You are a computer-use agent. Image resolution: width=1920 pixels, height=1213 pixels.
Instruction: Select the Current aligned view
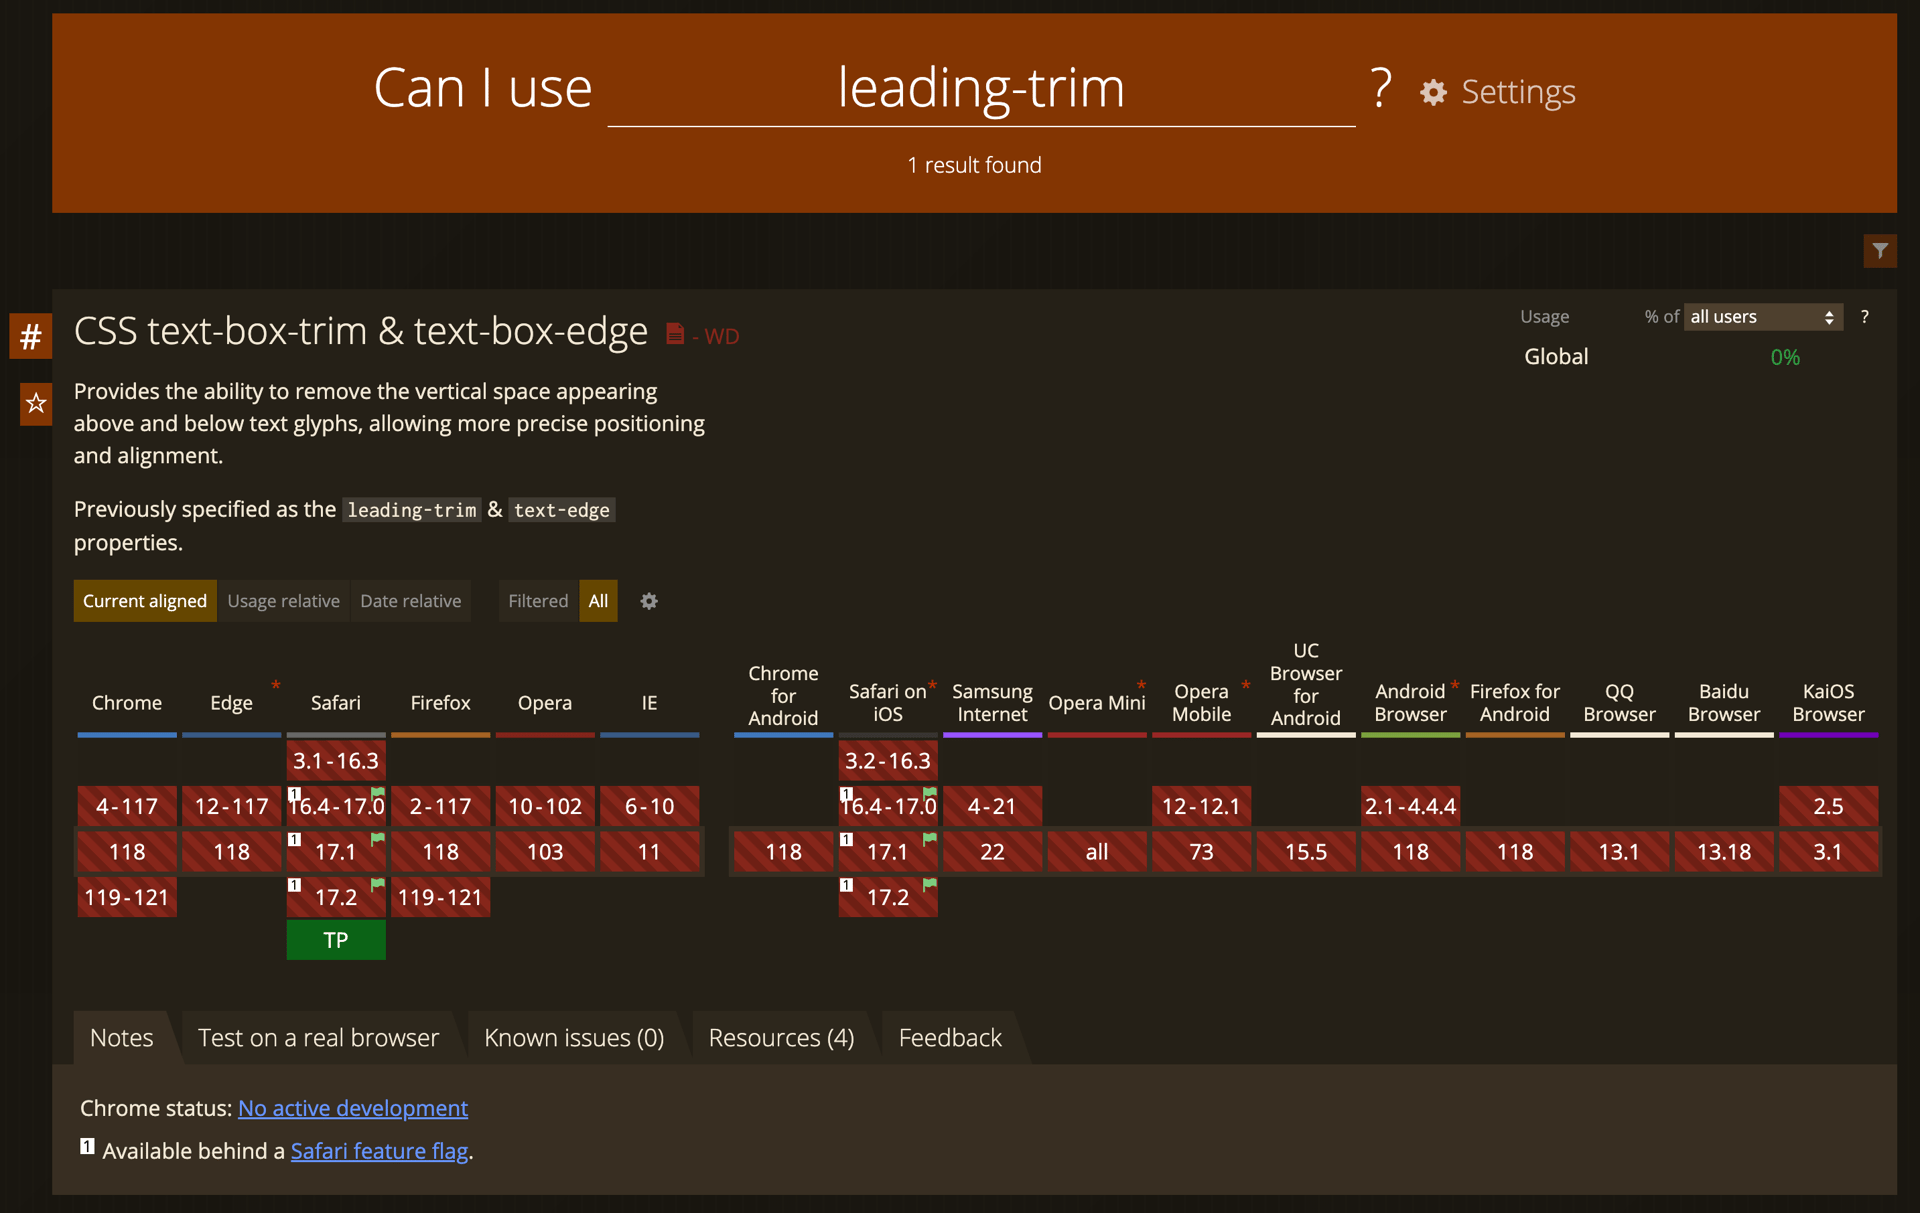click(145, 601)
